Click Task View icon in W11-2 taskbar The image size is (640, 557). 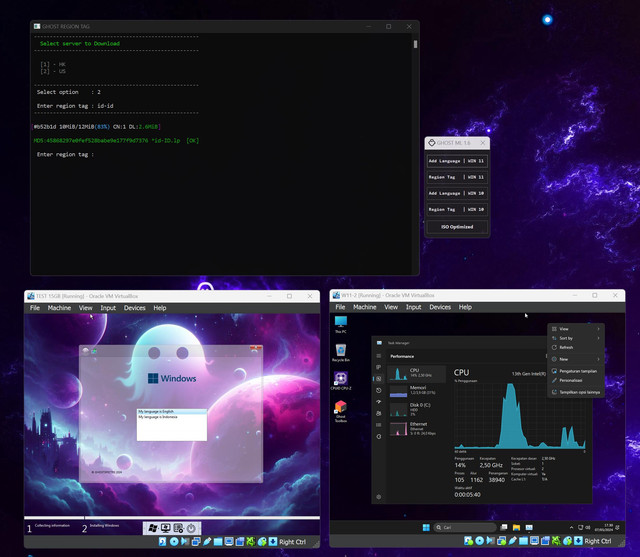pos(504,527)
